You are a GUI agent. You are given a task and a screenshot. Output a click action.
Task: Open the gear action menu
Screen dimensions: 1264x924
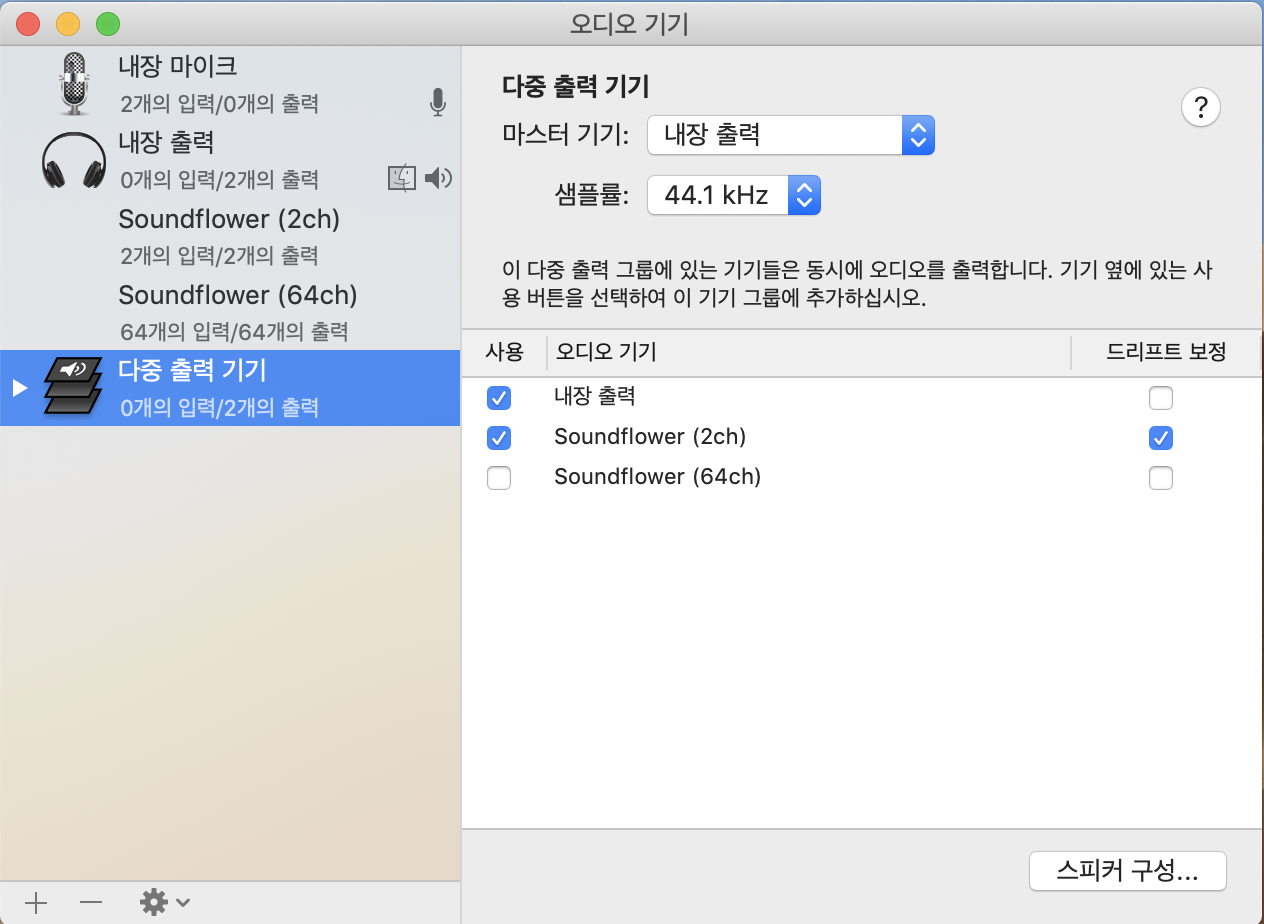point(164,903)
